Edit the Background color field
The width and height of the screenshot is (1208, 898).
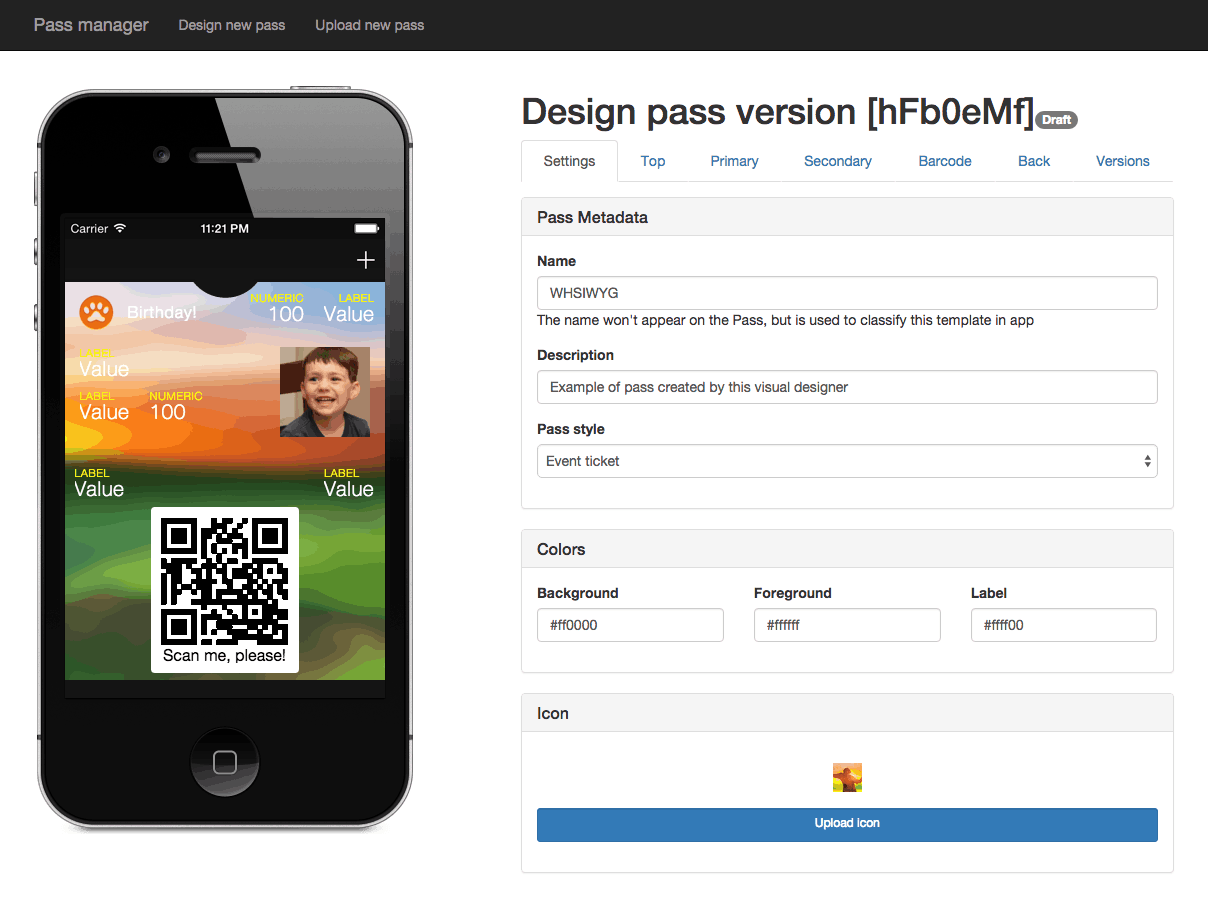[x=630, y=625]
